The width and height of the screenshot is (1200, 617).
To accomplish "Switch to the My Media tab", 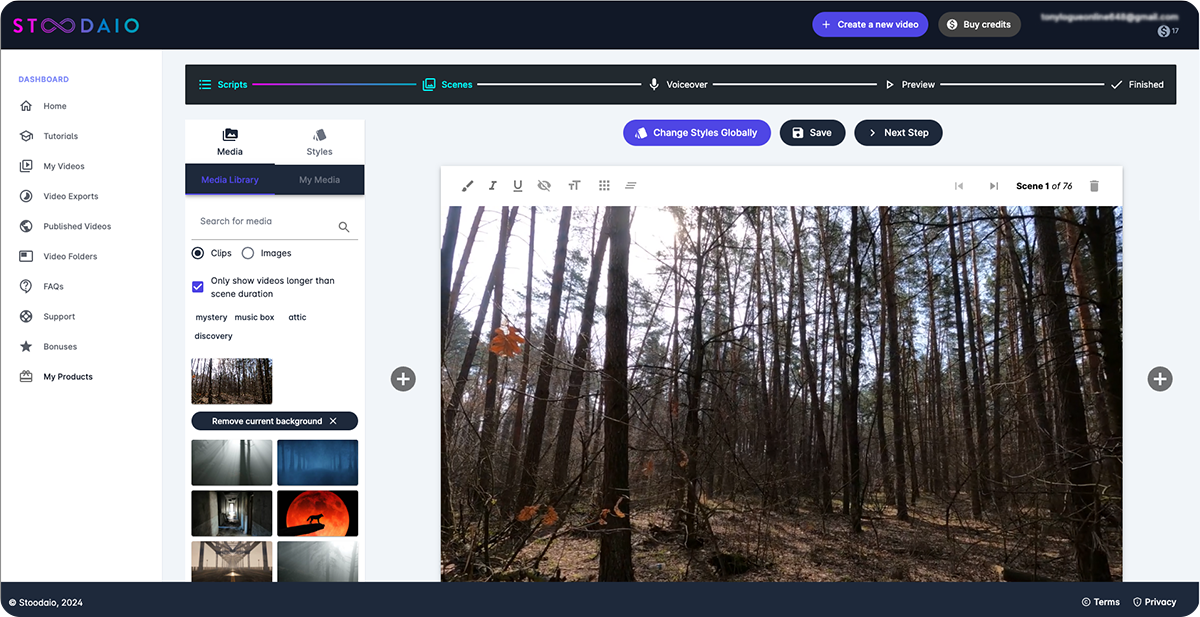I will tap(319, 180).
